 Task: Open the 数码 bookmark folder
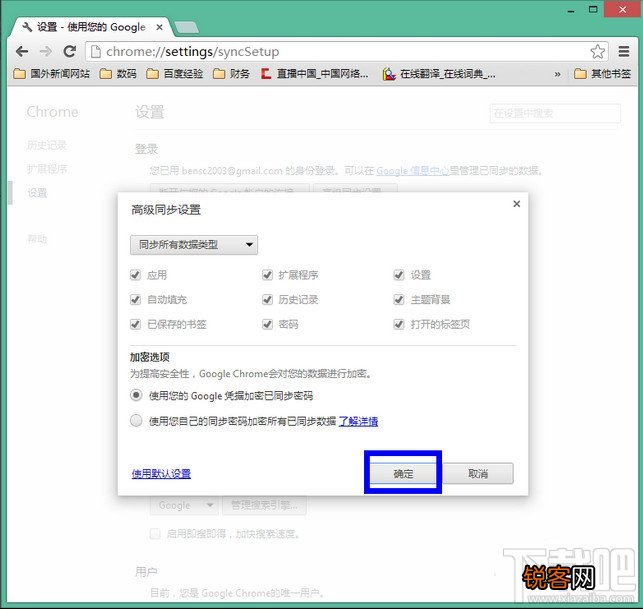pyautogui.click(x=118, y=74)
